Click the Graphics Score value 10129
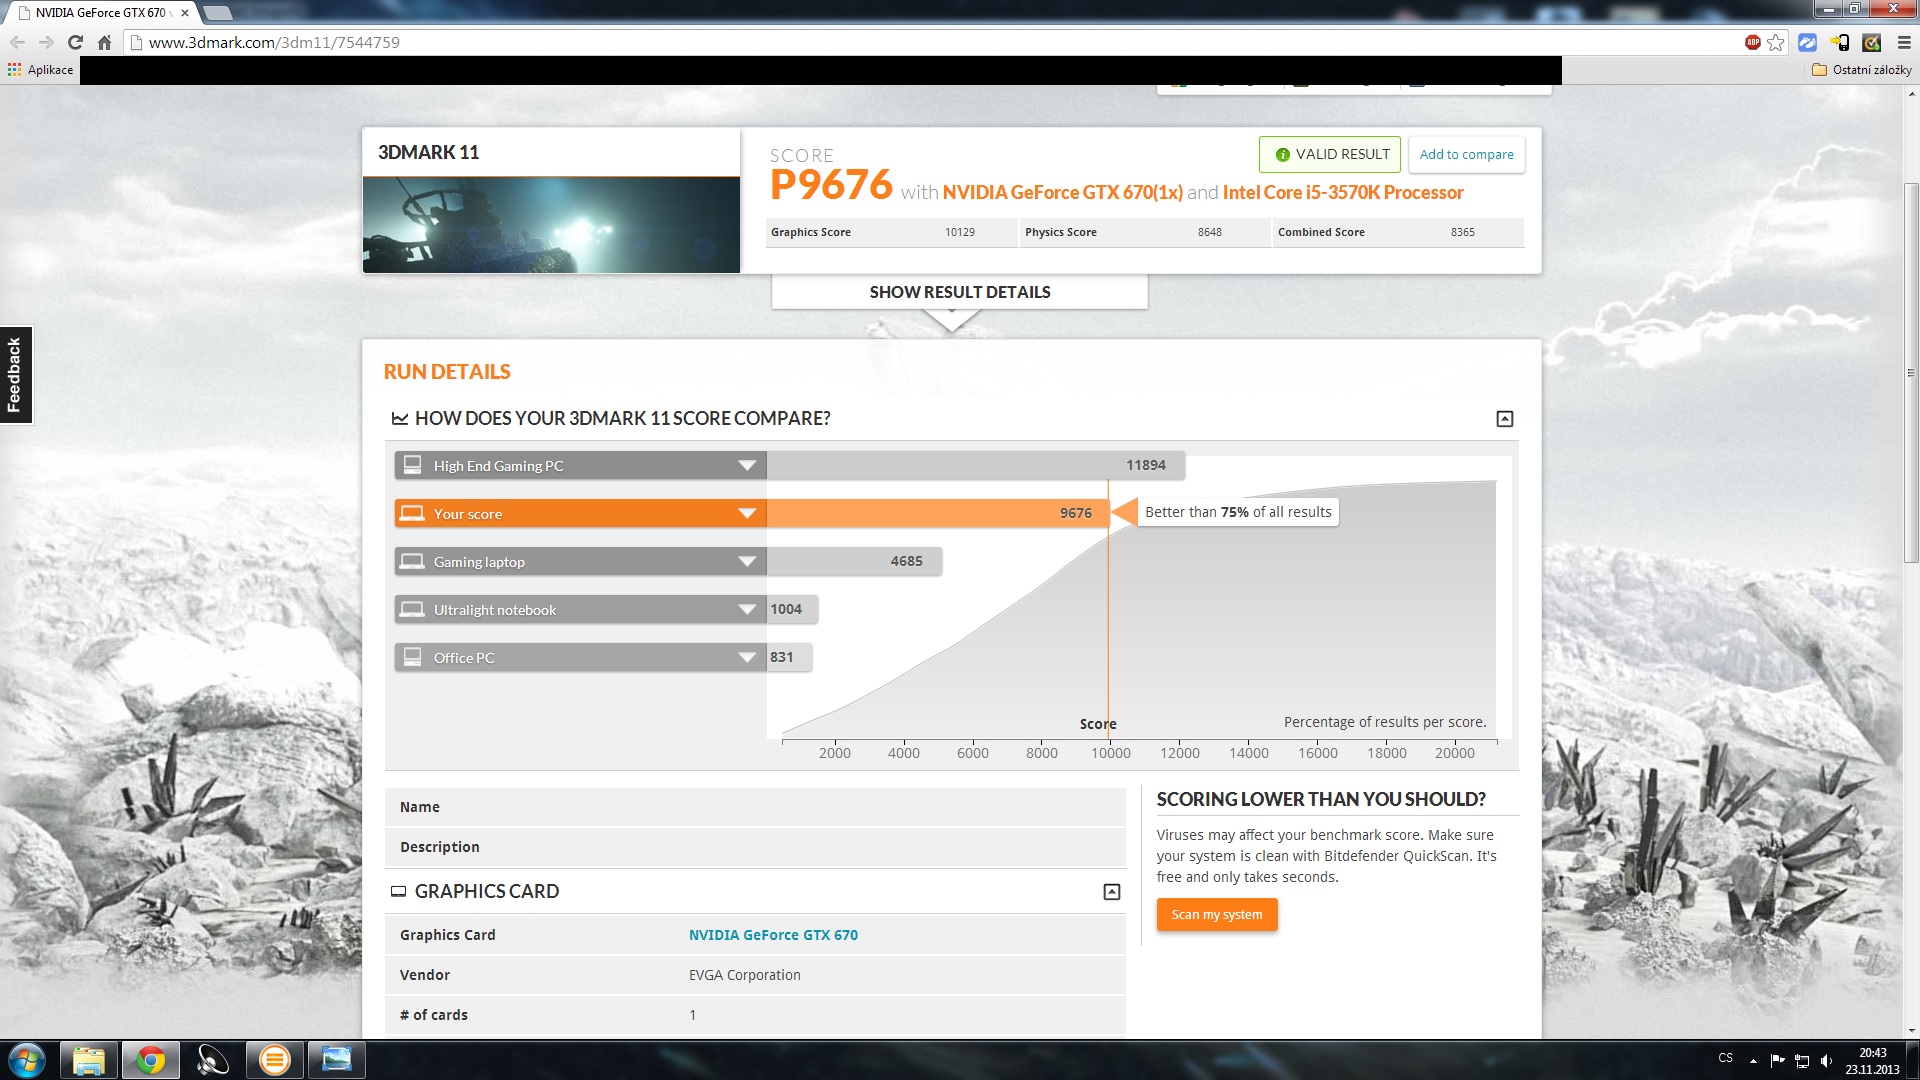 click(x=959, y=232)
